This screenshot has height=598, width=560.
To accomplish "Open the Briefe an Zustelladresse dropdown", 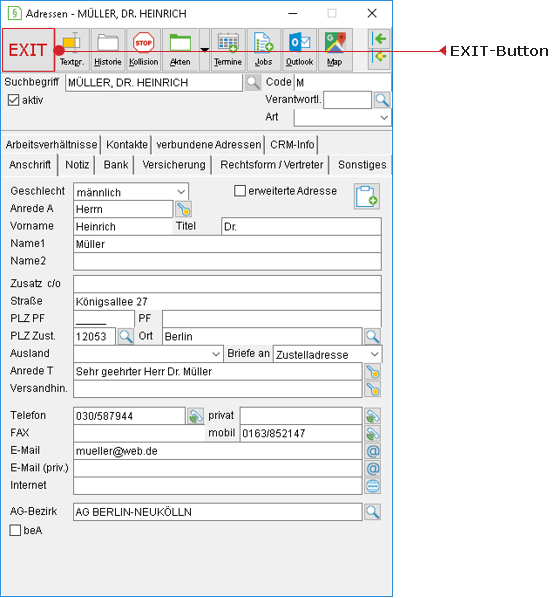I will 328,354.
